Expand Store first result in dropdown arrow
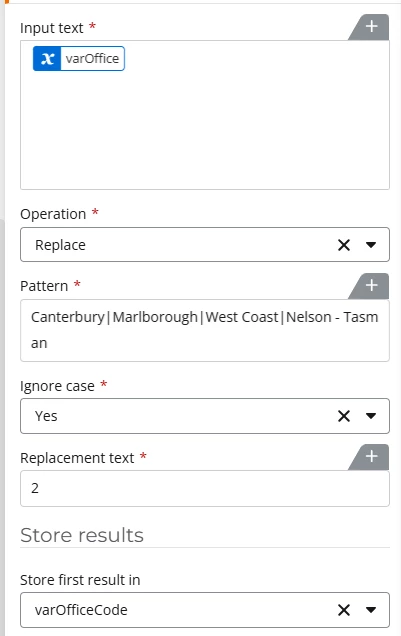 371,610
